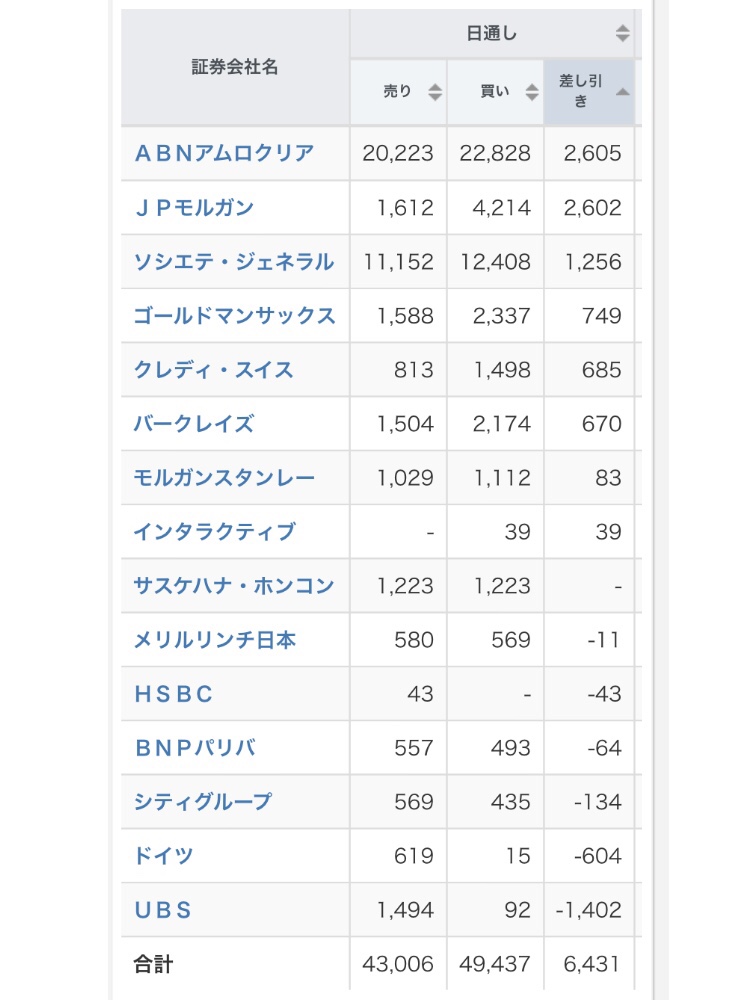Viewport: 750px width, 1000px height.
Task: Open HSBC broker link
Action: tap(173, 694)
